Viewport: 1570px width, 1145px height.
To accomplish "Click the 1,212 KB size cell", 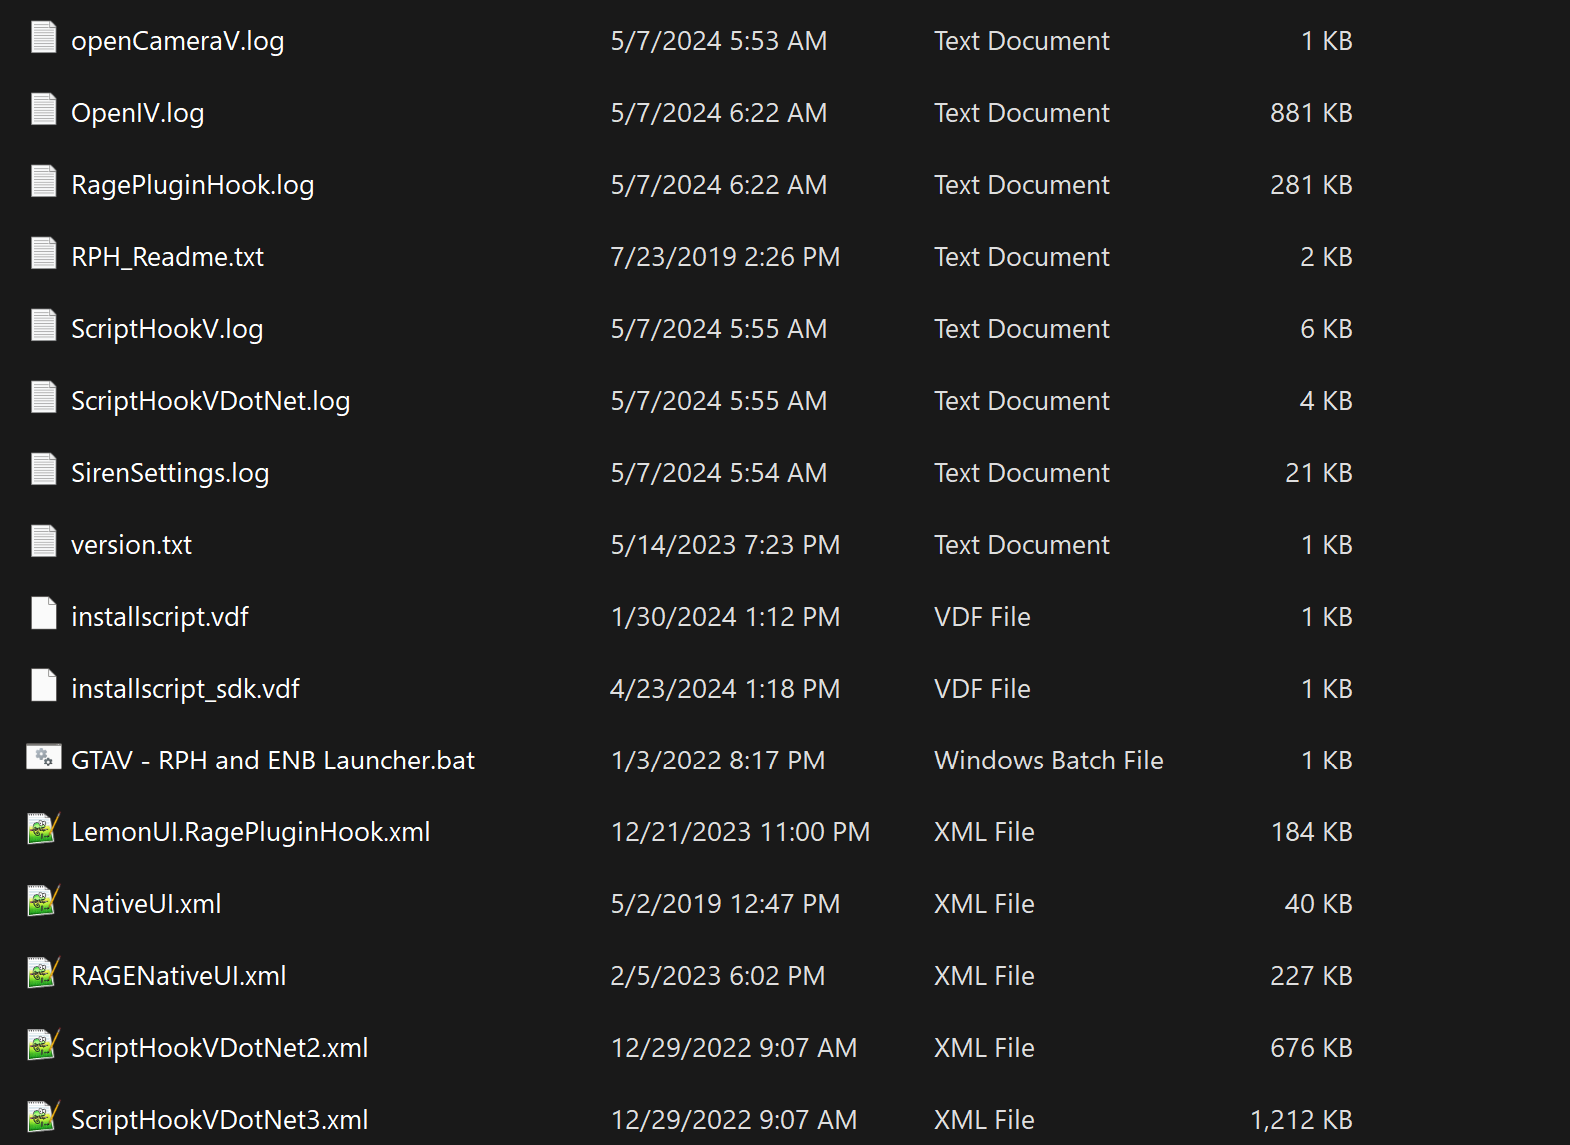I will (1300, 1120).
